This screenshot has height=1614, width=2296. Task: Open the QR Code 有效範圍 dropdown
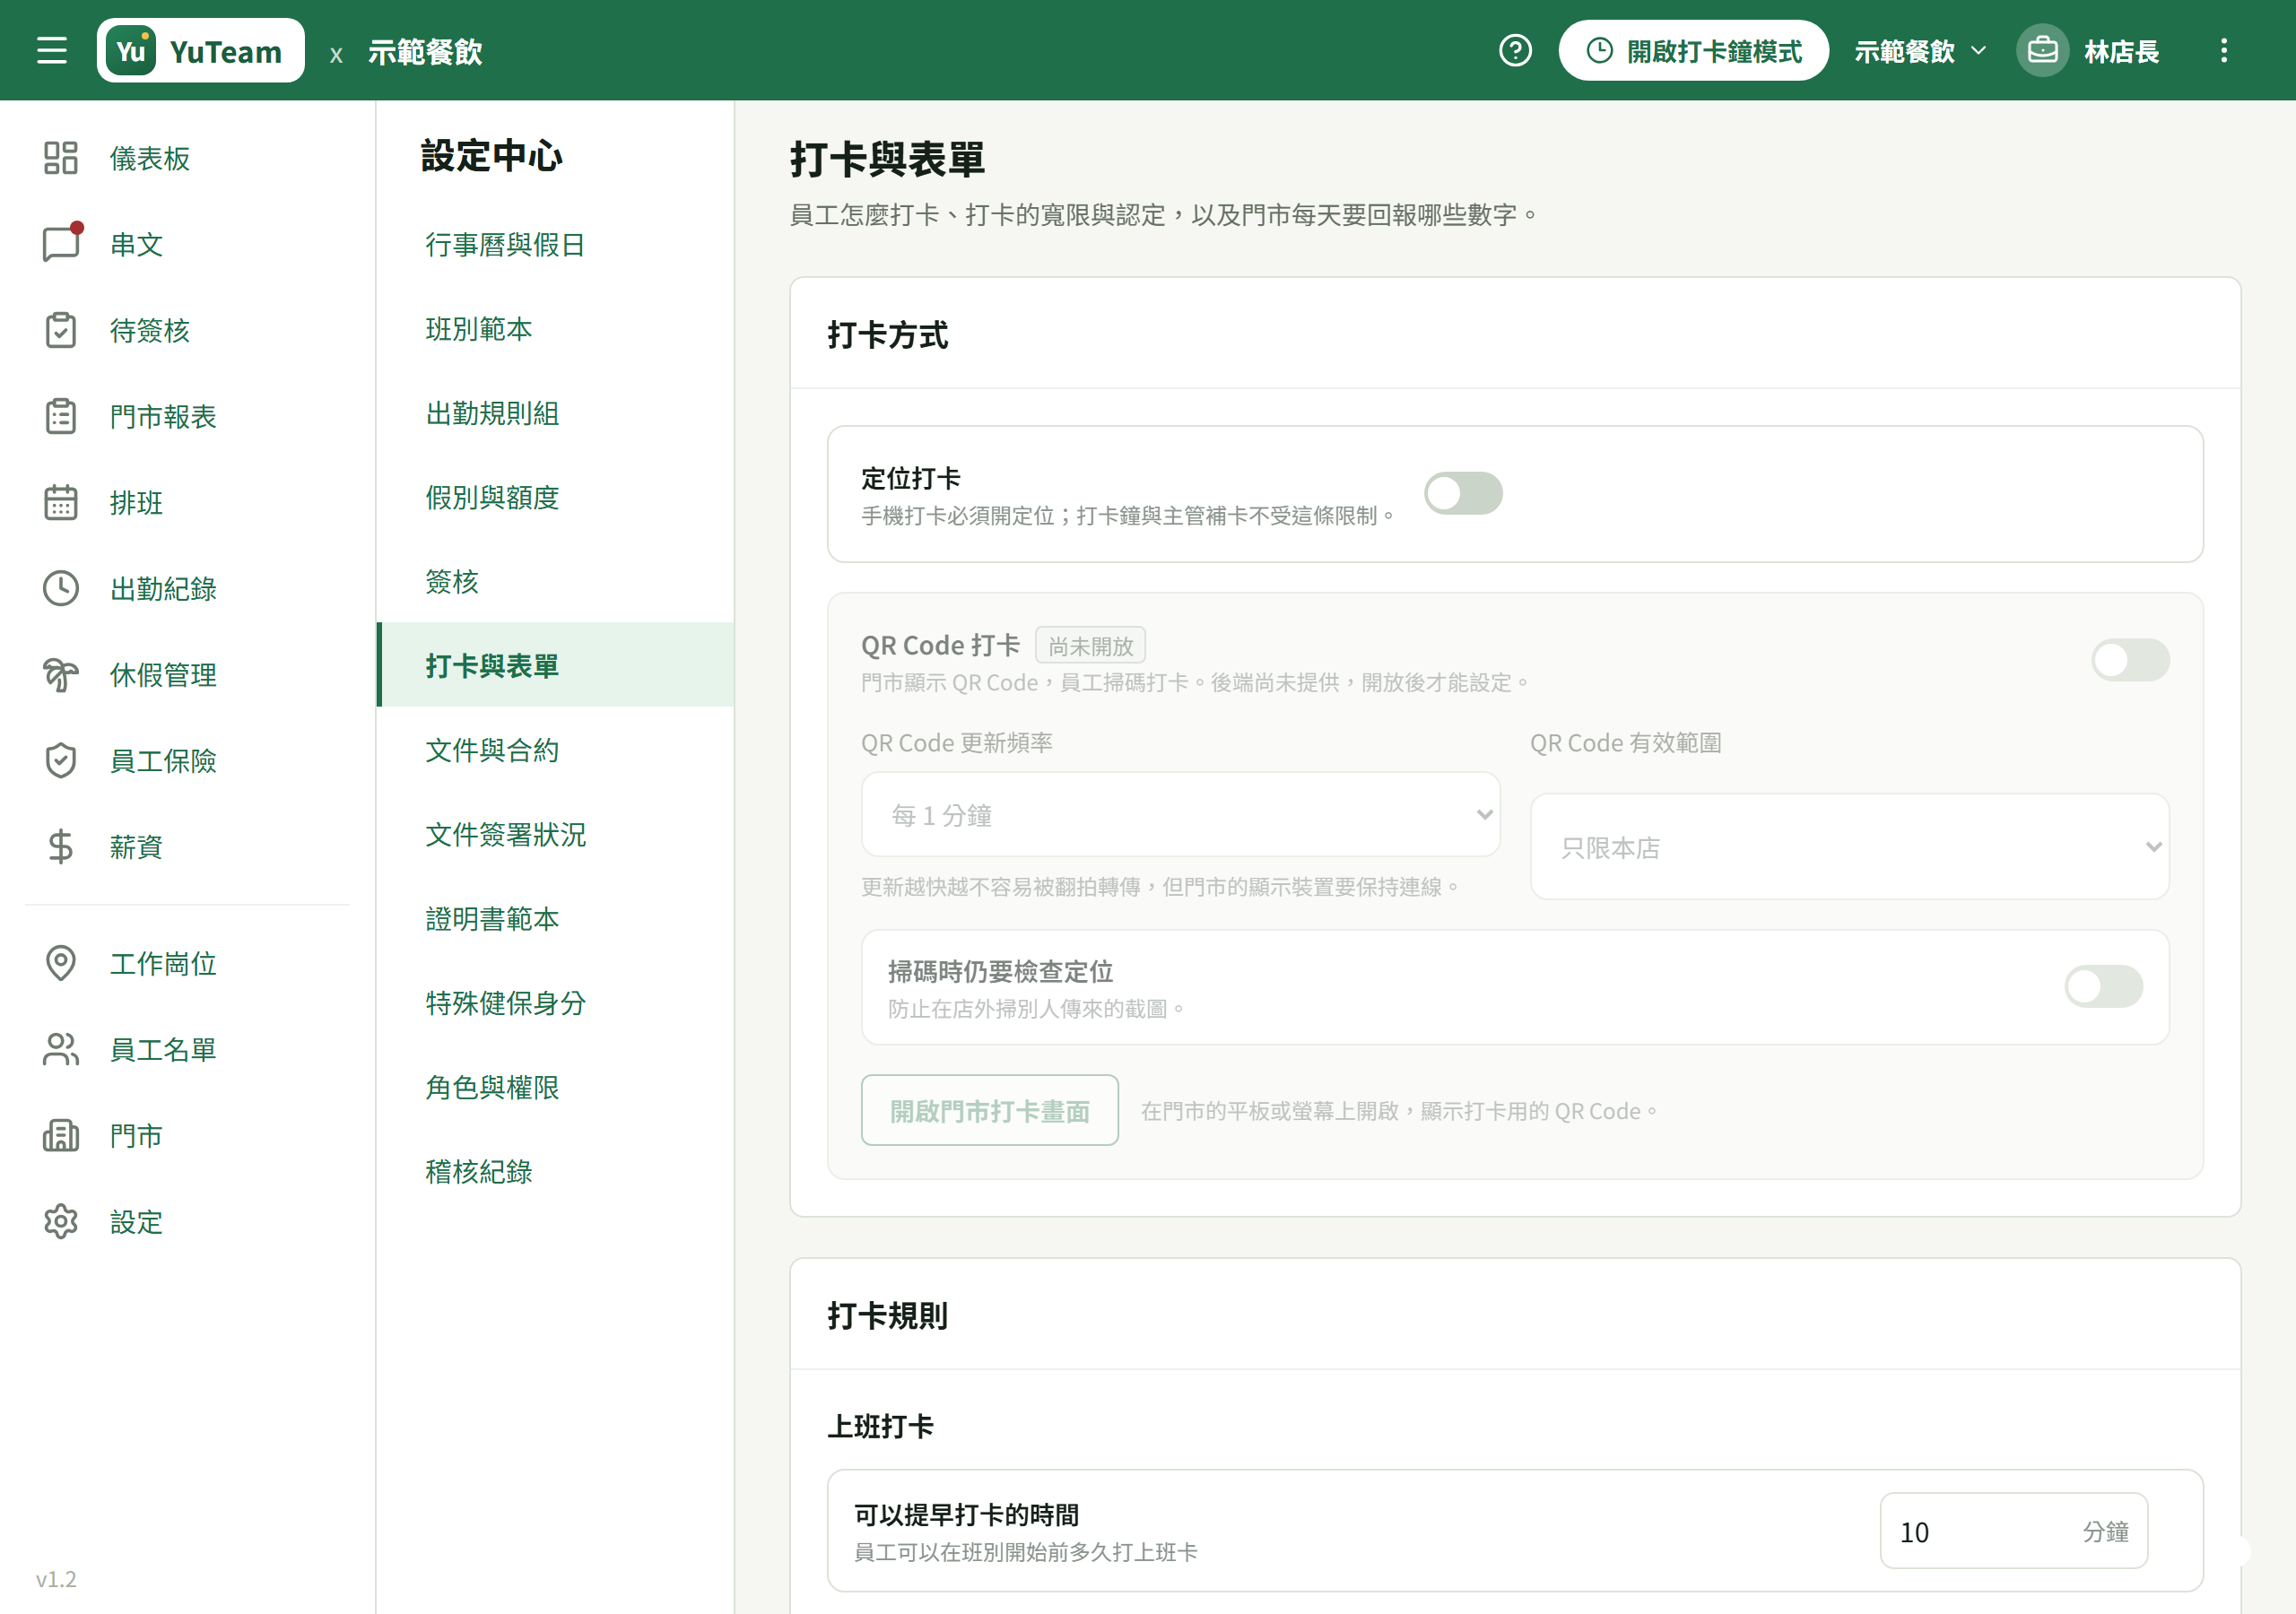point(1849,847)
